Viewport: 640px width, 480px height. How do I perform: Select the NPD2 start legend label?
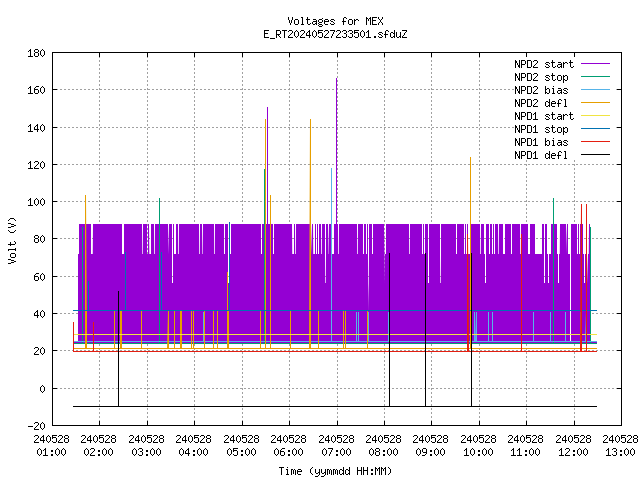(544, 64)
